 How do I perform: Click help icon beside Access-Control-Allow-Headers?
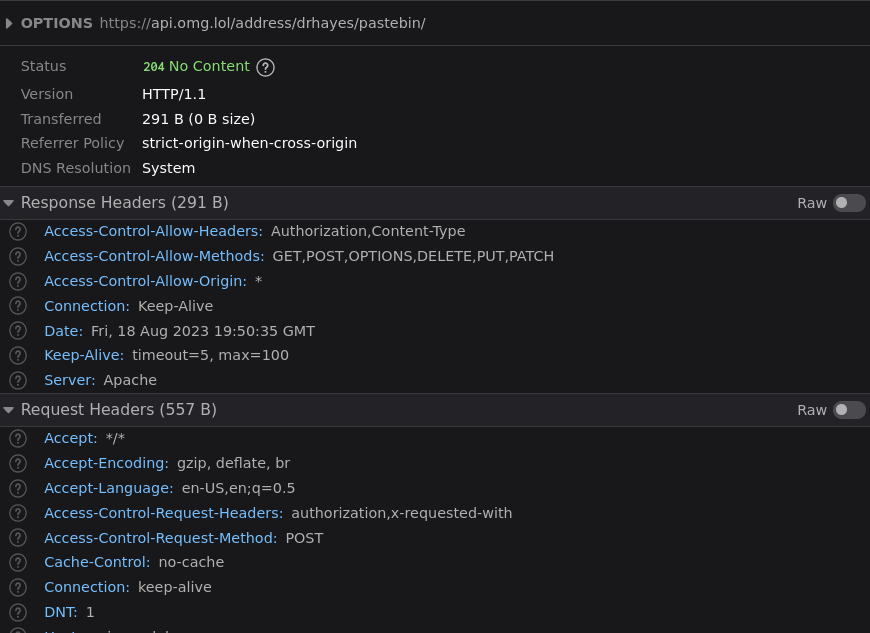tap(18, 231)
